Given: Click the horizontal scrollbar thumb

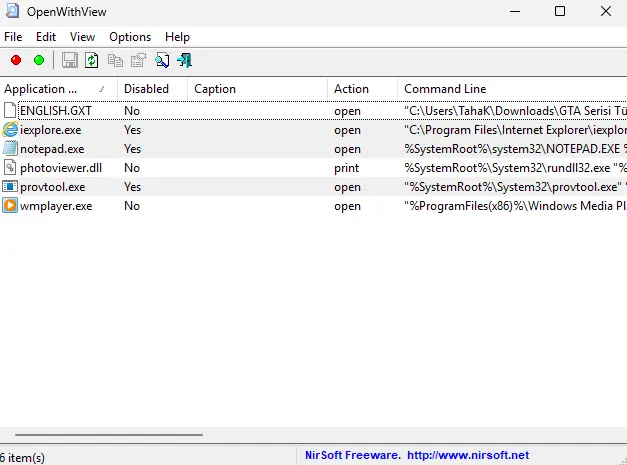Looking at the screenshot, I should point(109,434).
